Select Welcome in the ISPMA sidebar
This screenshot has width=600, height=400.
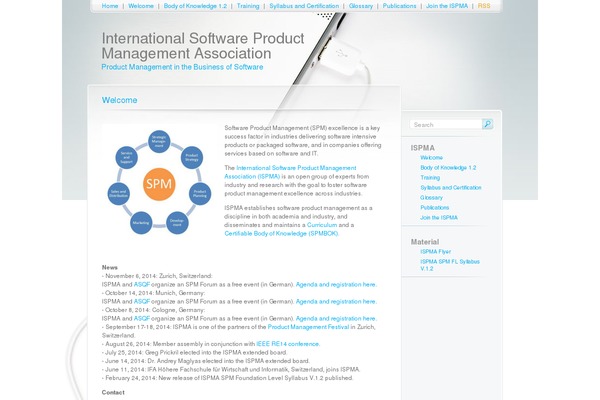[431, 158]
